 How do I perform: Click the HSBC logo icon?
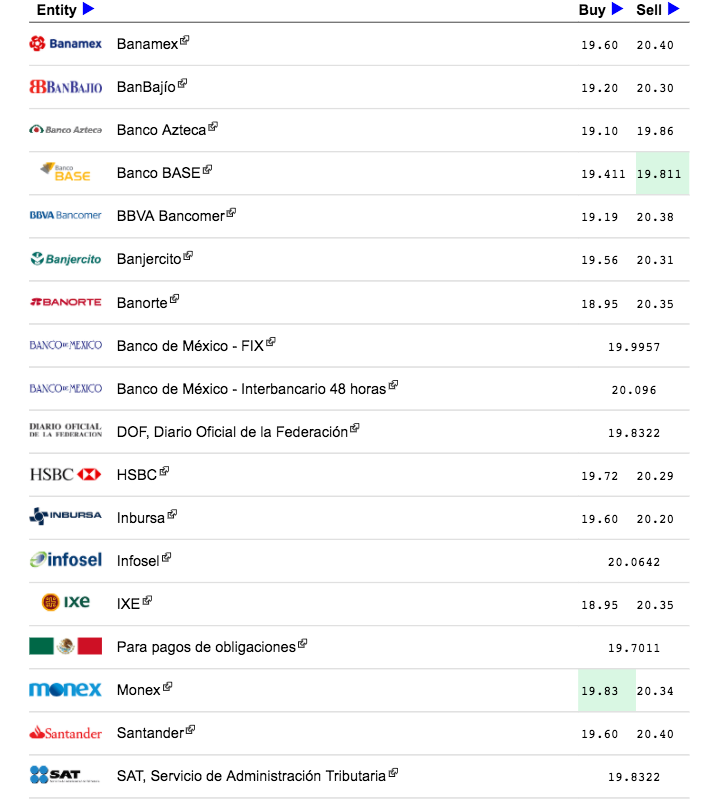coord(66,474)
